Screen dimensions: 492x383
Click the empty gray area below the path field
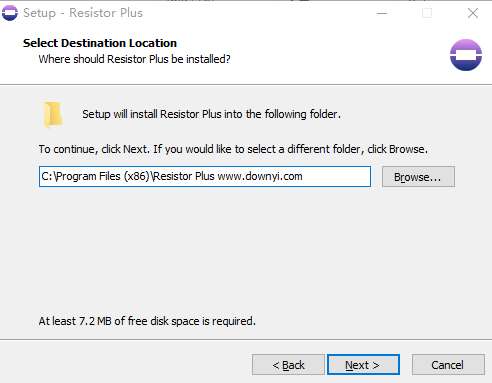[246, 250]
